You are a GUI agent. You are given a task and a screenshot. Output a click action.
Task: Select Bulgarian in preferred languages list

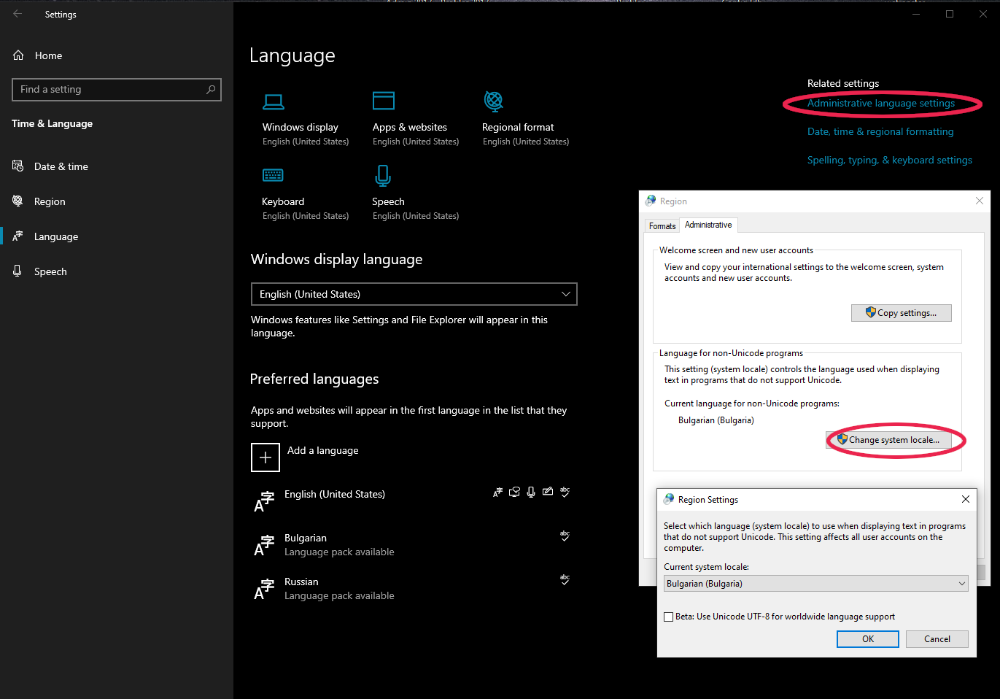pyautogui.click(x=305, y=538)
